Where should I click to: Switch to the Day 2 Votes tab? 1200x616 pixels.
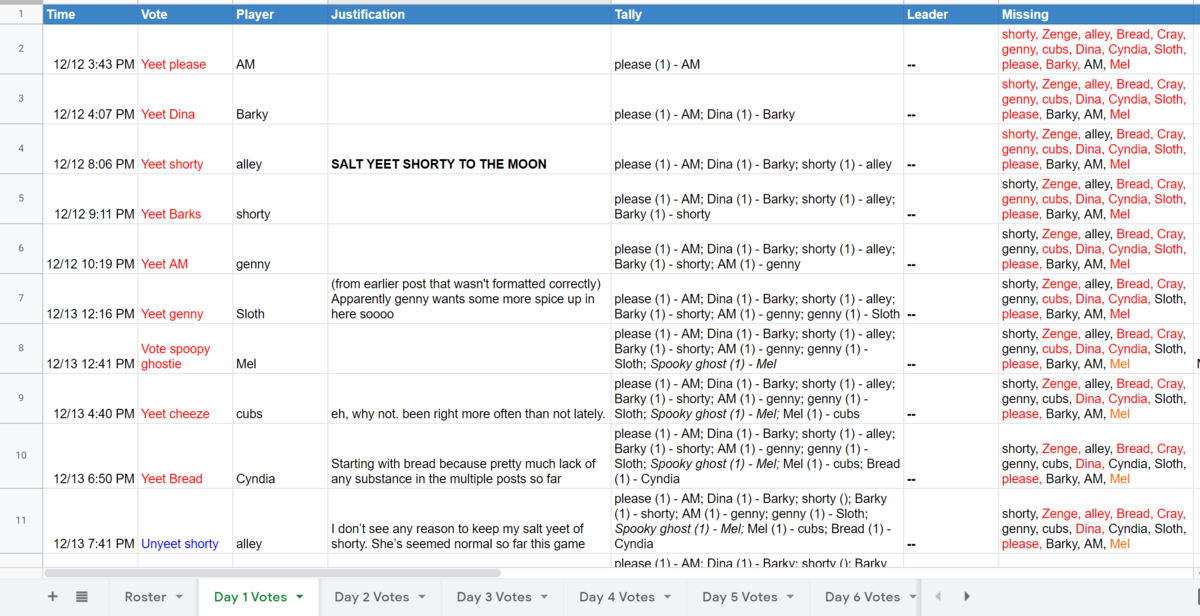pos(371,597)
